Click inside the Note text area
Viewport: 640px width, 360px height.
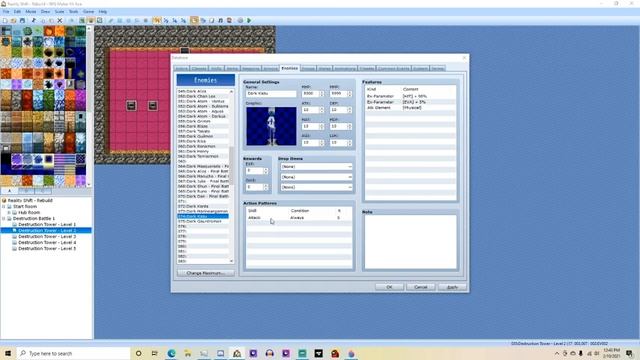[x=410, y=242]
